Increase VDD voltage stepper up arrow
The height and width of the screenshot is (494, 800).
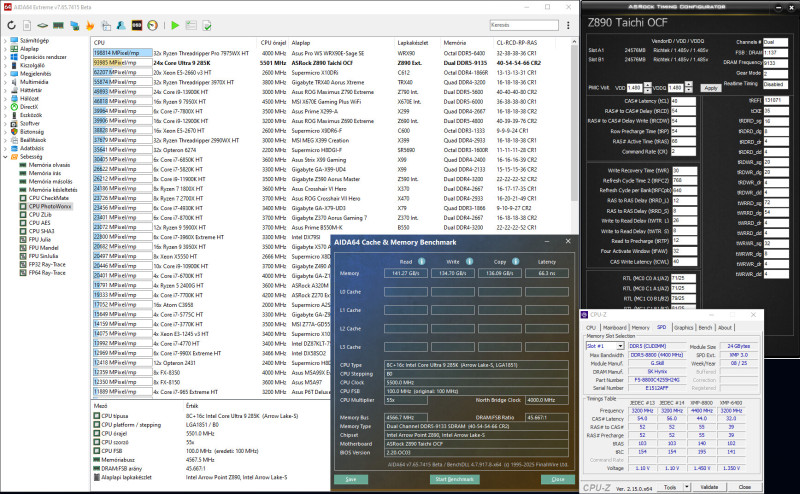pos(647,85)
